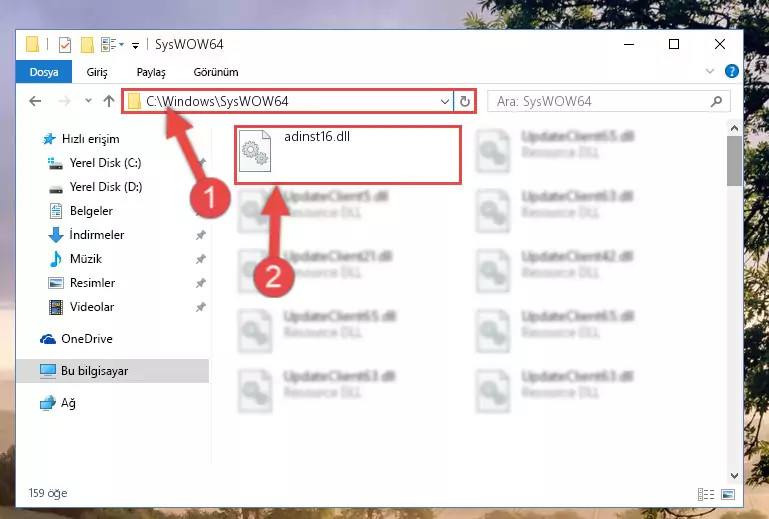Close the SysWOW64 window
Viewport: 769px width, 519px height.
tap(719, 45)
